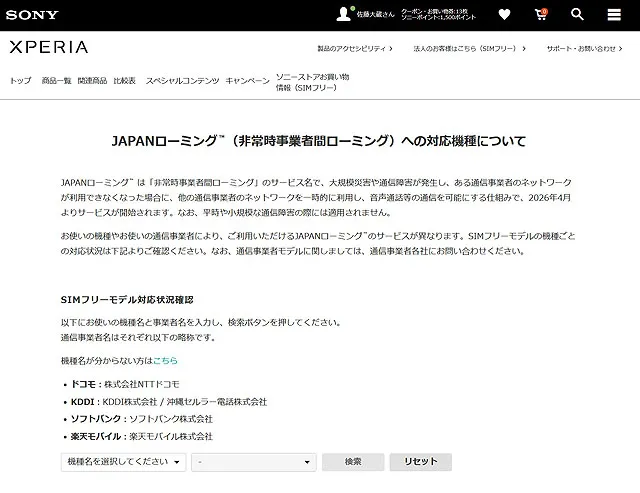Select 商品一覧 in navigation
This screenshot has width=640, height=493.
[x=56, y=81]
